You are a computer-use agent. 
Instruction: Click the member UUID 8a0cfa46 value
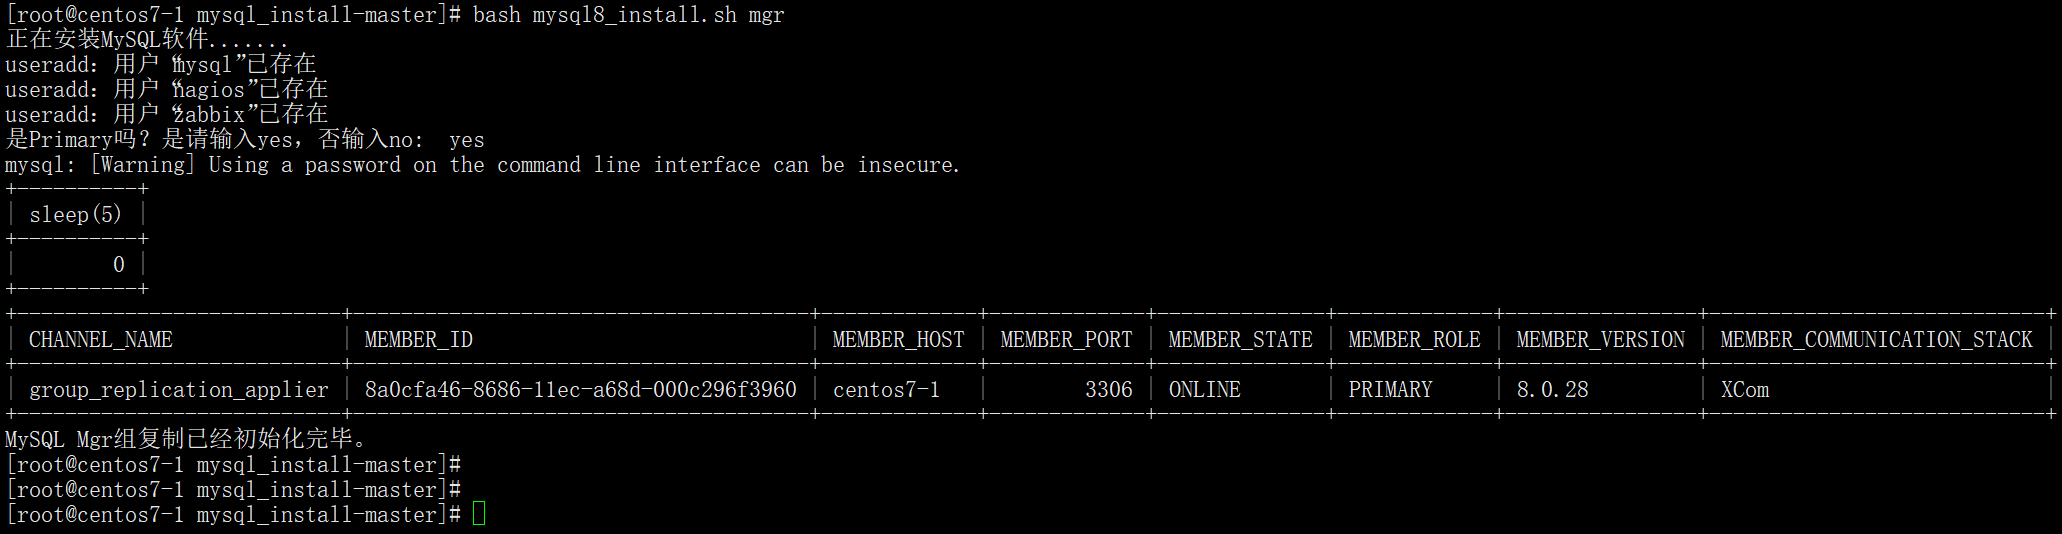click(x=580, y=390)
